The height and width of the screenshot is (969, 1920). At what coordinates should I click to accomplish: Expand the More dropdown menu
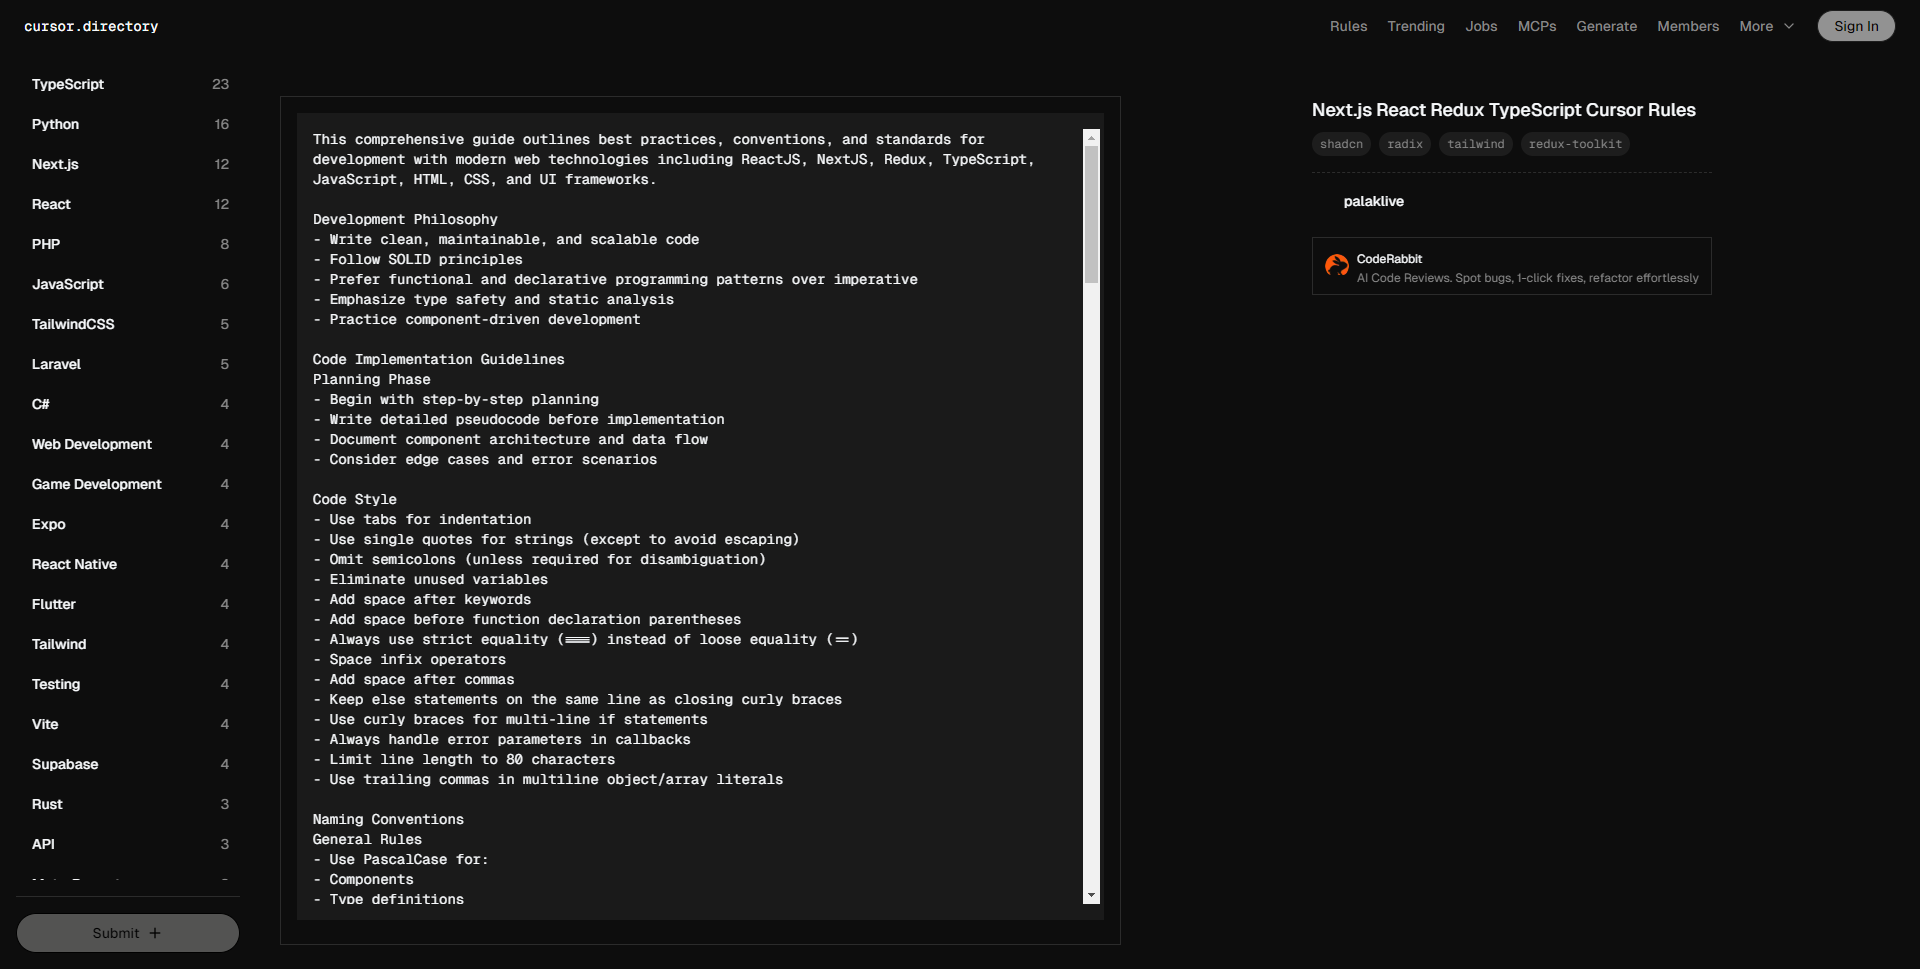tap(1766, 27)
